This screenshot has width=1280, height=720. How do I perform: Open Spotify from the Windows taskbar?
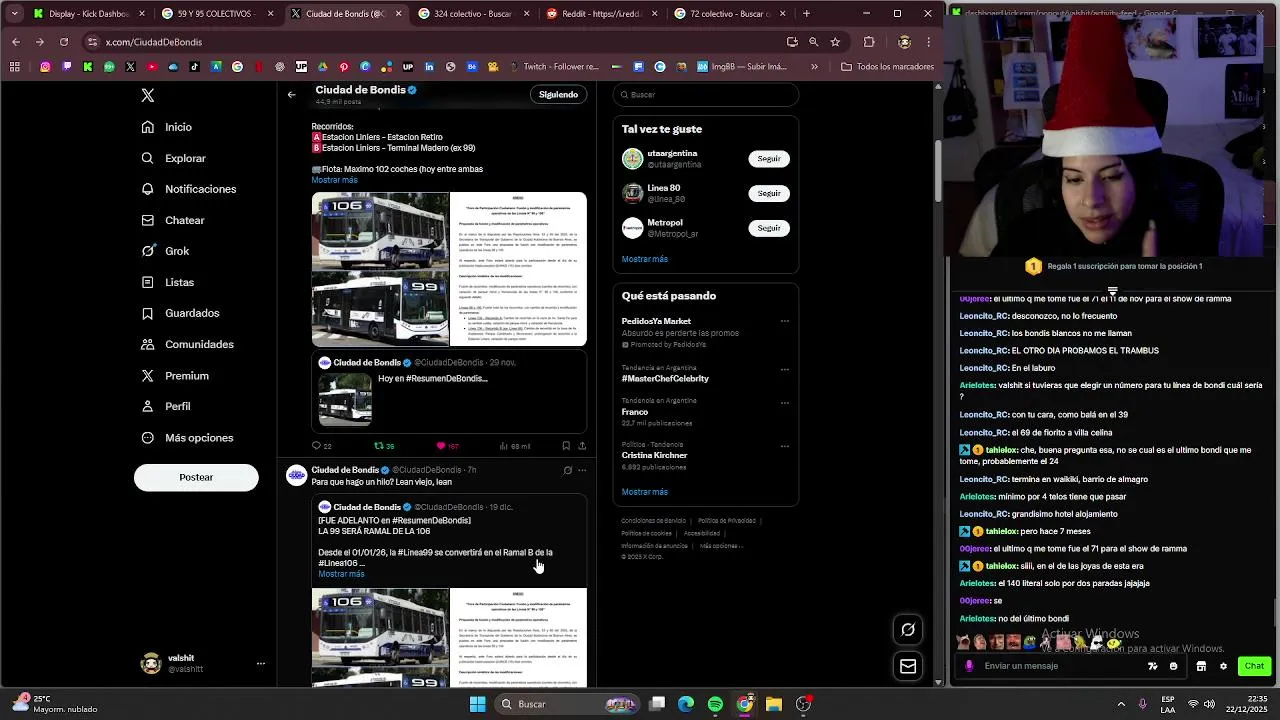coord(715,704)
